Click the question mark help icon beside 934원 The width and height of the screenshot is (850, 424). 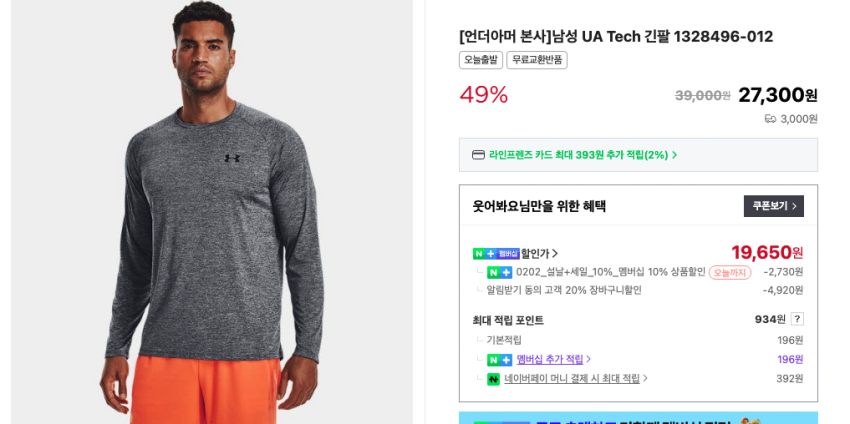pos(797,319)
